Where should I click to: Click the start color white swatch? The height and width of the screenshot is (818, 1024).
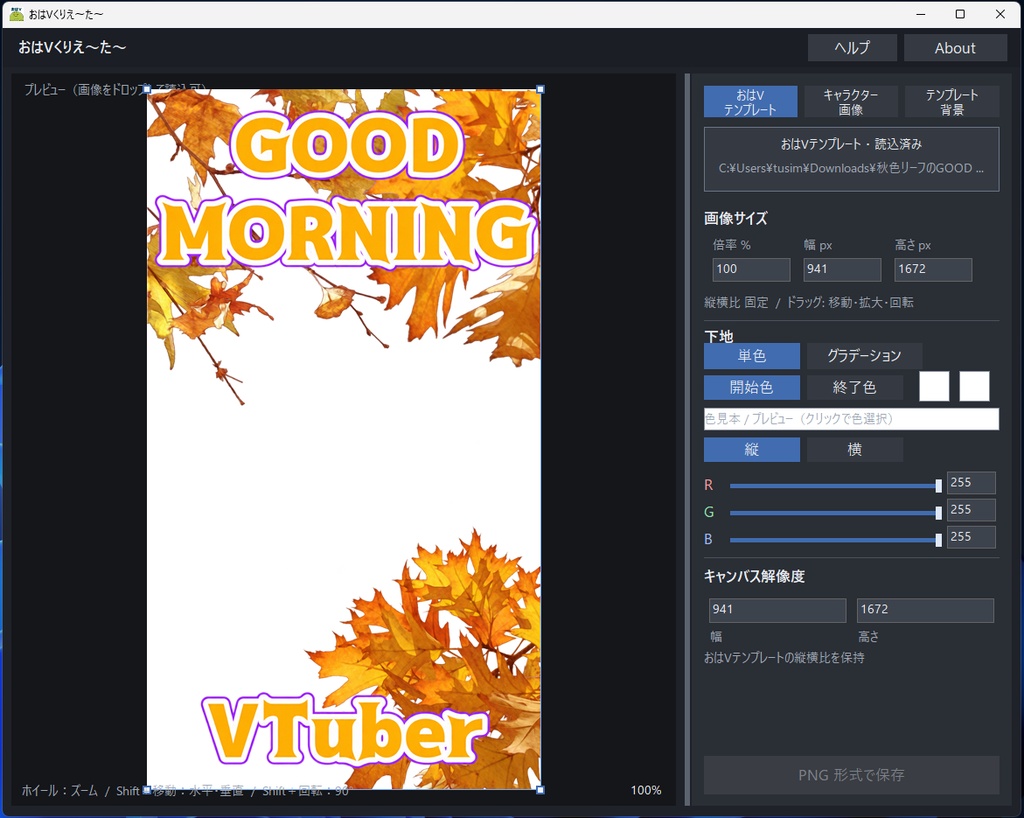934,386
